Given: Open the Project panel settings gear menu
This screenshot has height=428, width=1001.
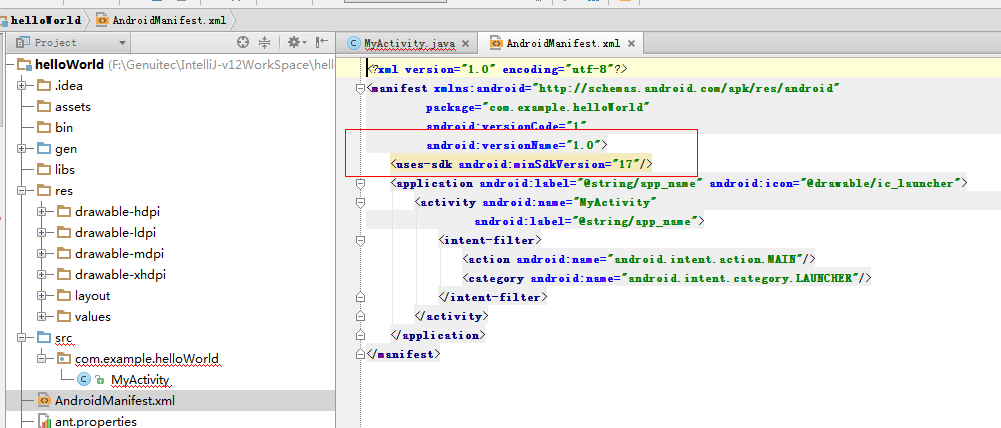Looking at the screenshot, I should click(x=297, y=43).
